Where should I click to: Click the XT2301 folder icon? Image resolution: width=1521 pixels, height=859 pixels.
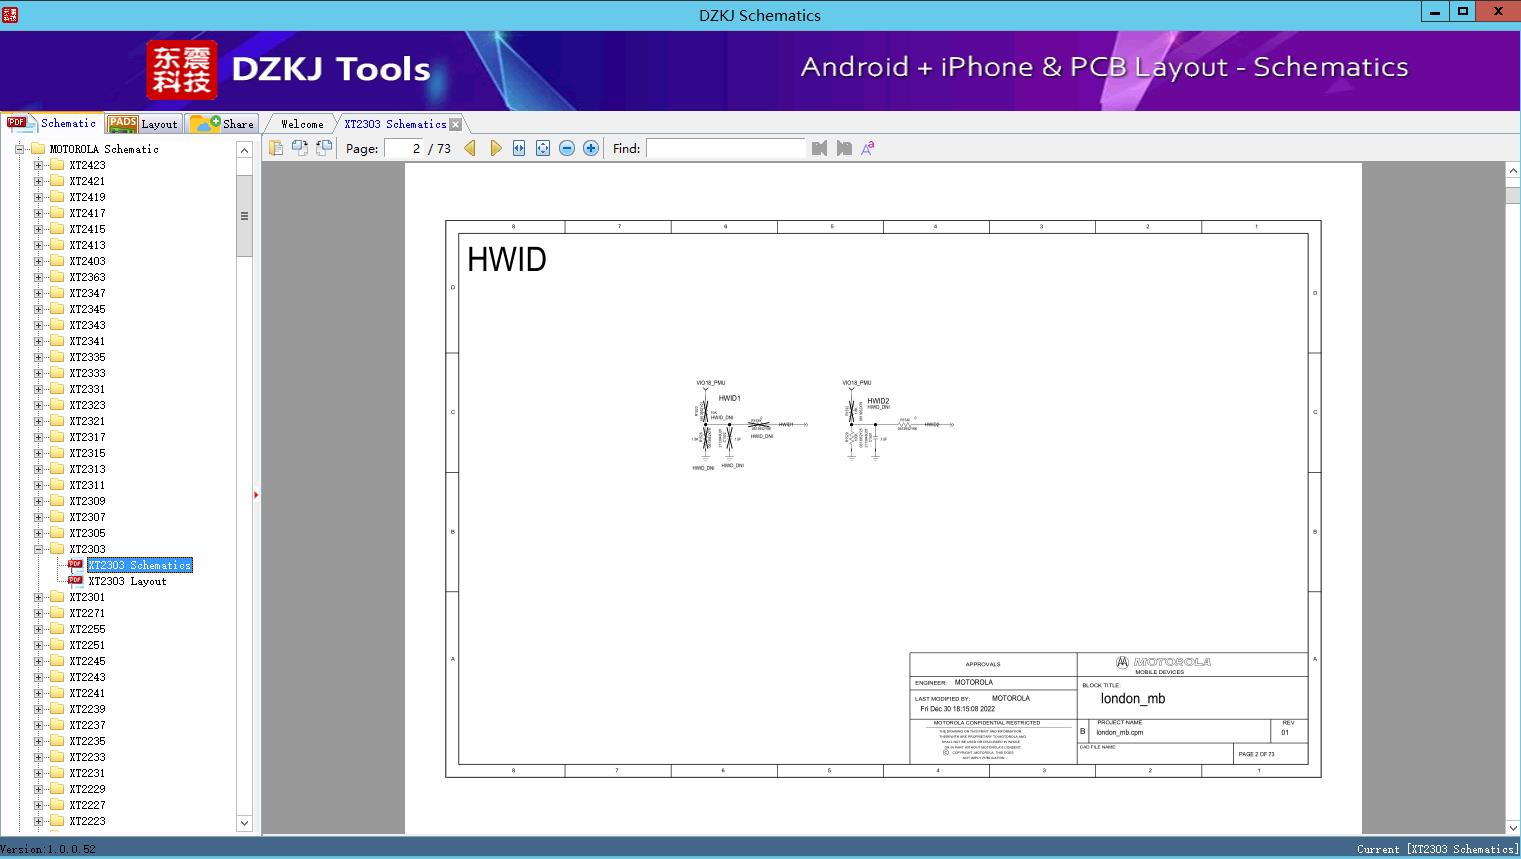tap(57, 597)
